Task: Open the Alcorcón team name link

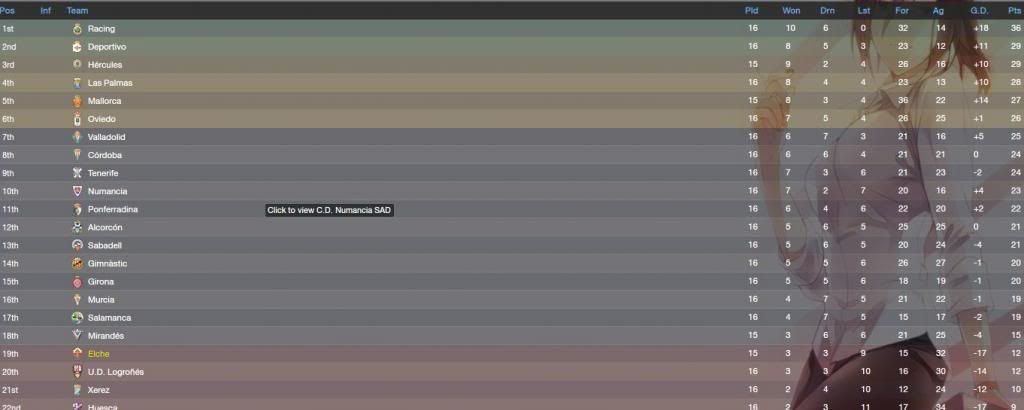Action: (x=104, y=227)
